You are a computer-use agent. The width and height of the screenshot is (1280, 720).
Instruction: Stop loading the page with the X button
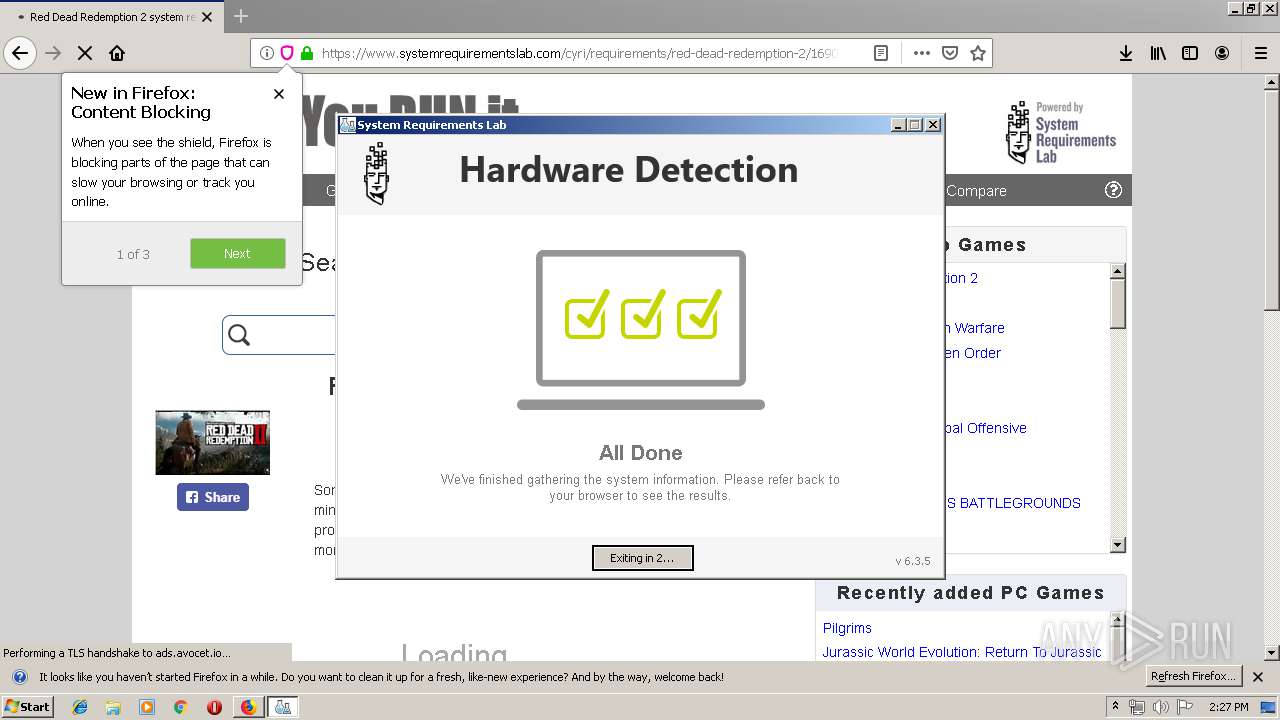click(85, 53)
